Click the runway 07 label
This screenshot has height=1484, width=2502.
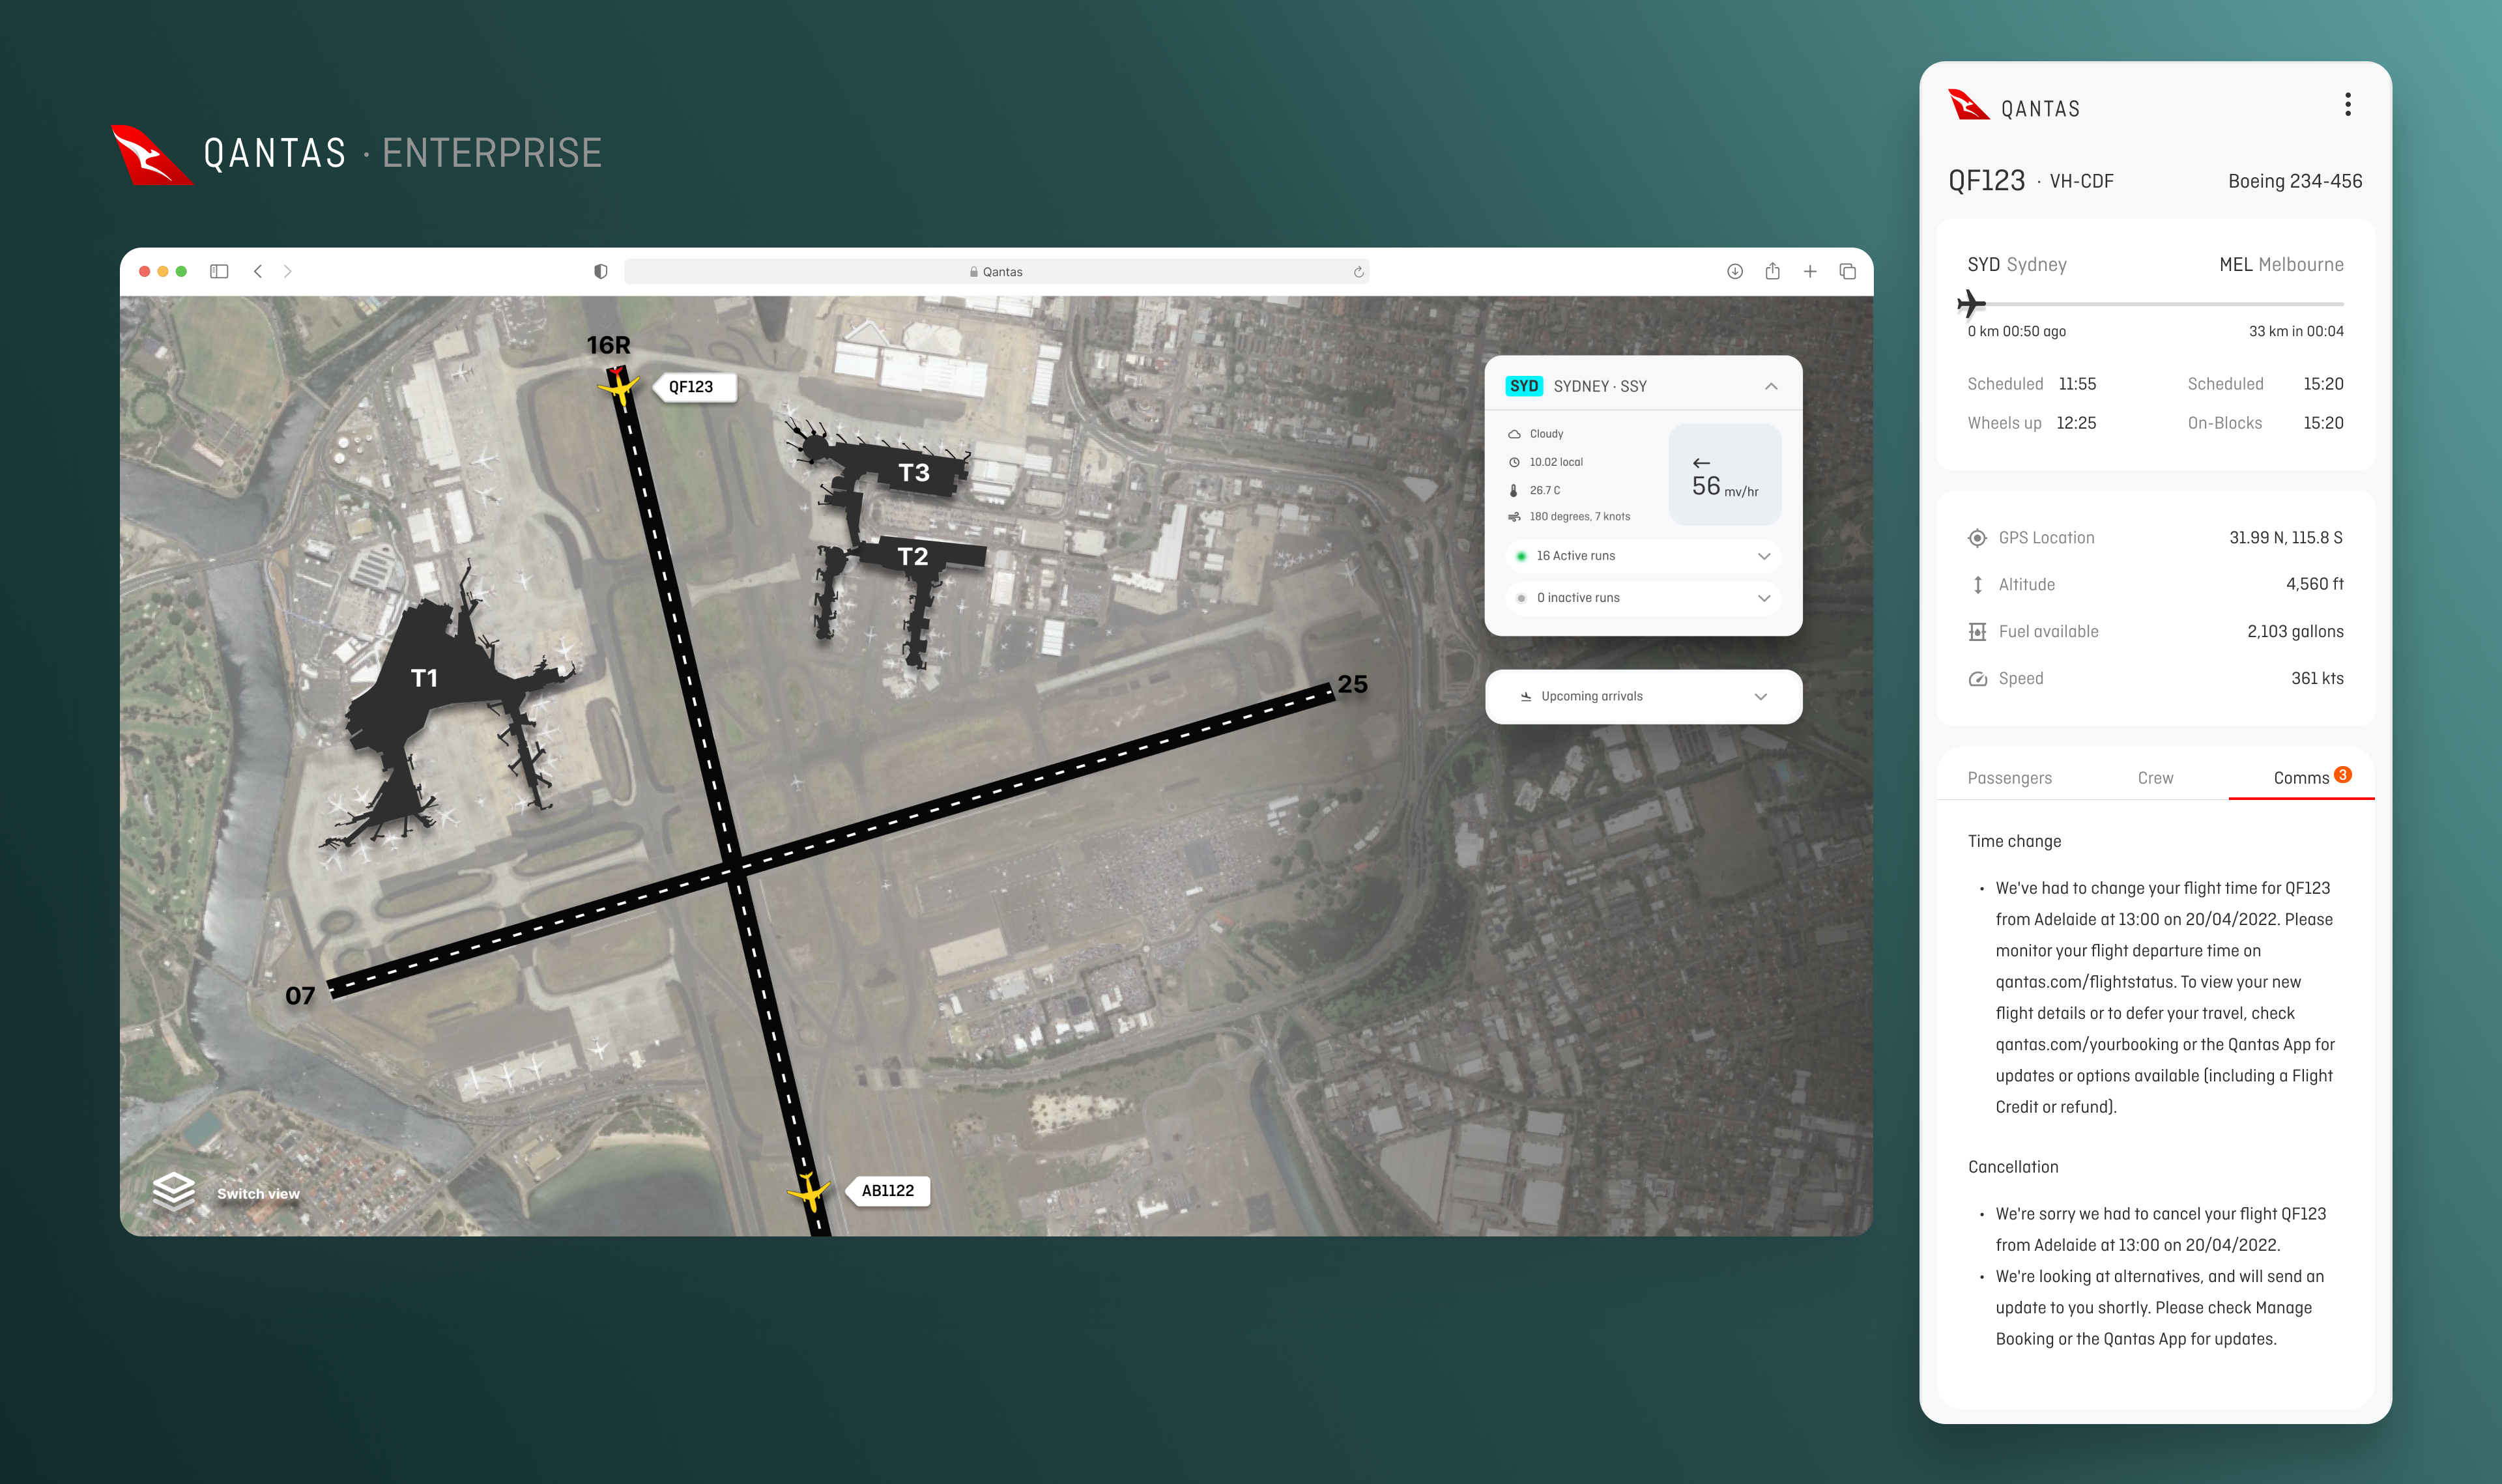coord(300,996)
